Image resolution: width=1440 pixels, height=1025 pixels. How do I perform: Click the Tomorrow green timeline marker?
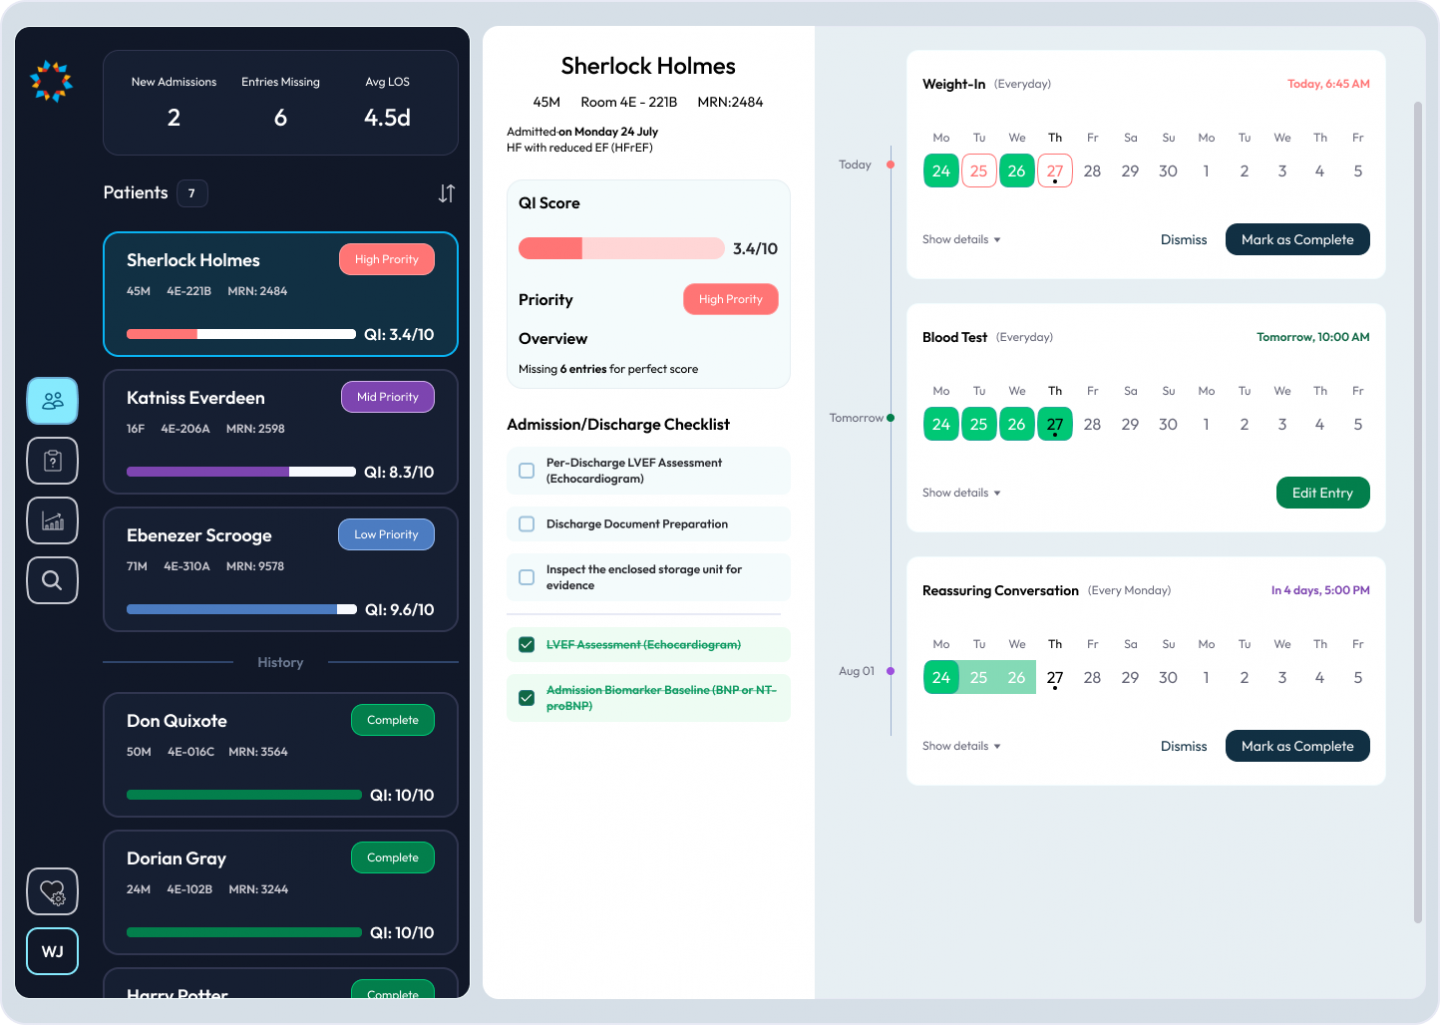coord(890,418)
